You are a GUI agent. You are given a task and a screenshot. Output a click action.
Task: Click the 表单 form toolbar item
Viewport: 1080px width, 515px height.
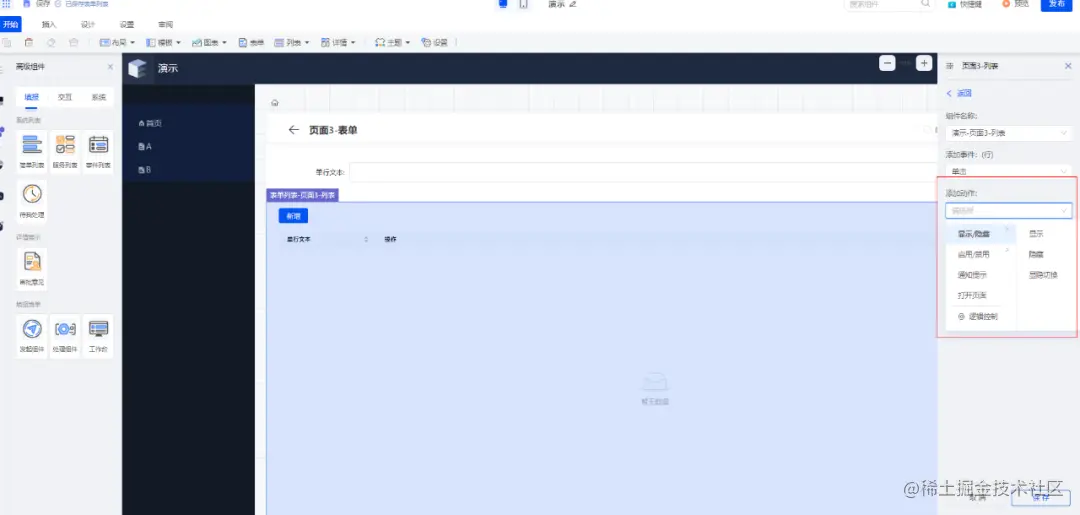coord(251,43)
